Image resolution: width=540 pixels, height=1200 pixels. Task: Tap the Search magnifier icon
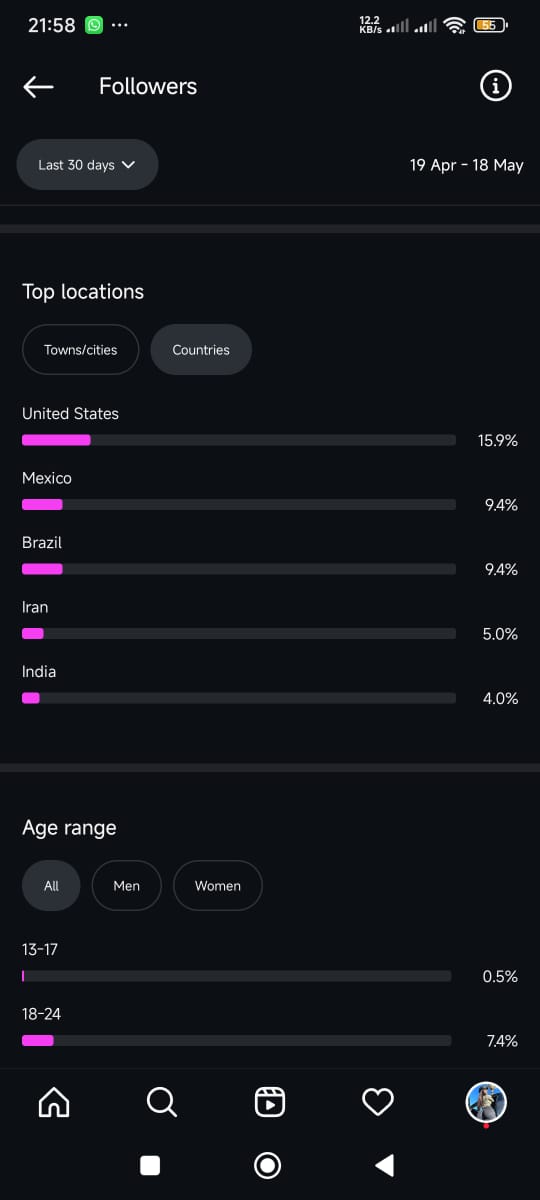[161, 1102]
